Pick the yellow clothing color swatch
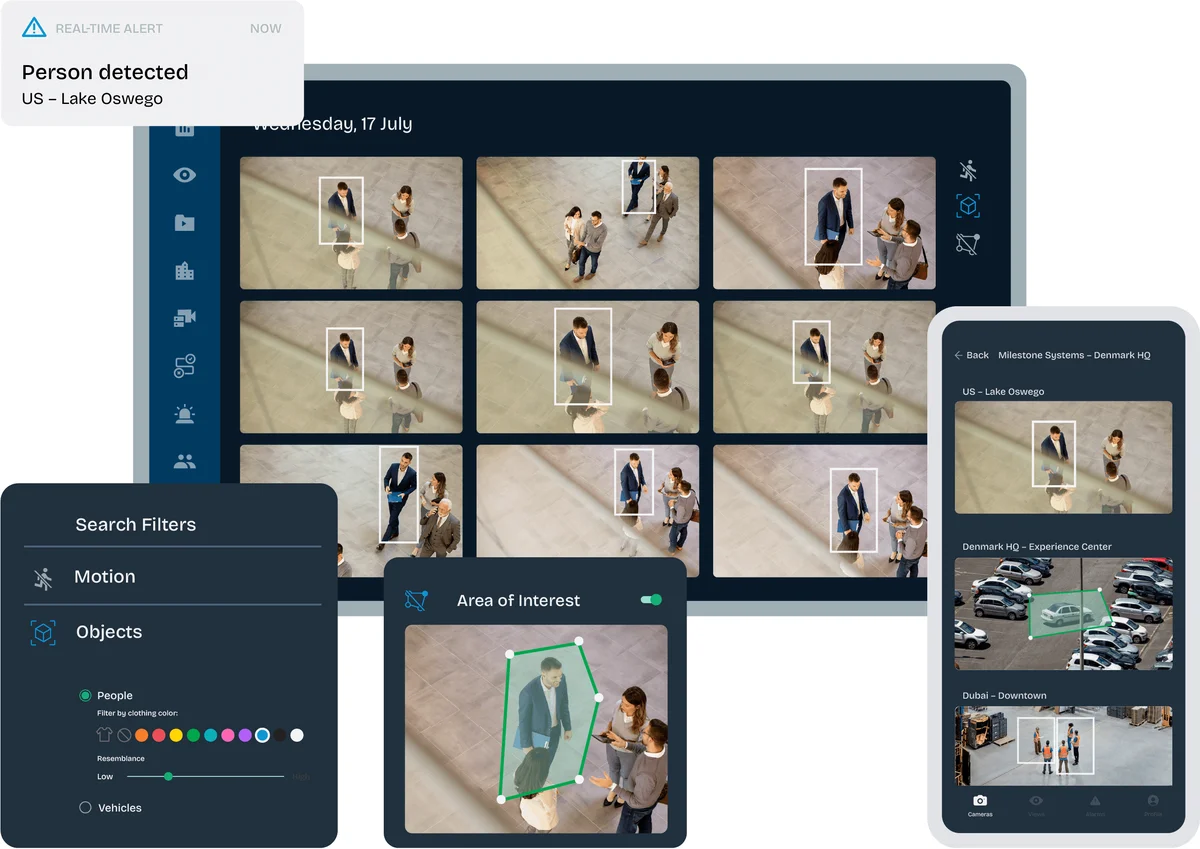This screenshot has width=1200, height=849. pos(176,735)
